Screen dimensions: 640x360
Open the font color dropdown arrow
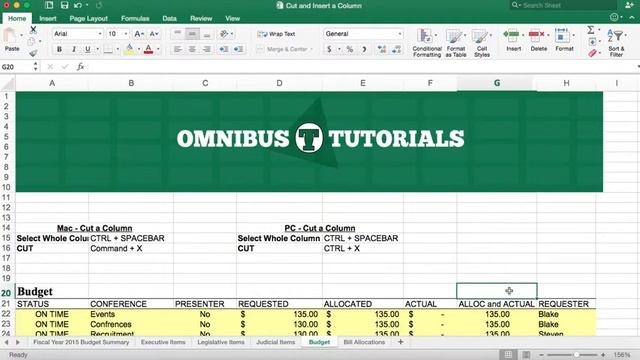[158, 49]
